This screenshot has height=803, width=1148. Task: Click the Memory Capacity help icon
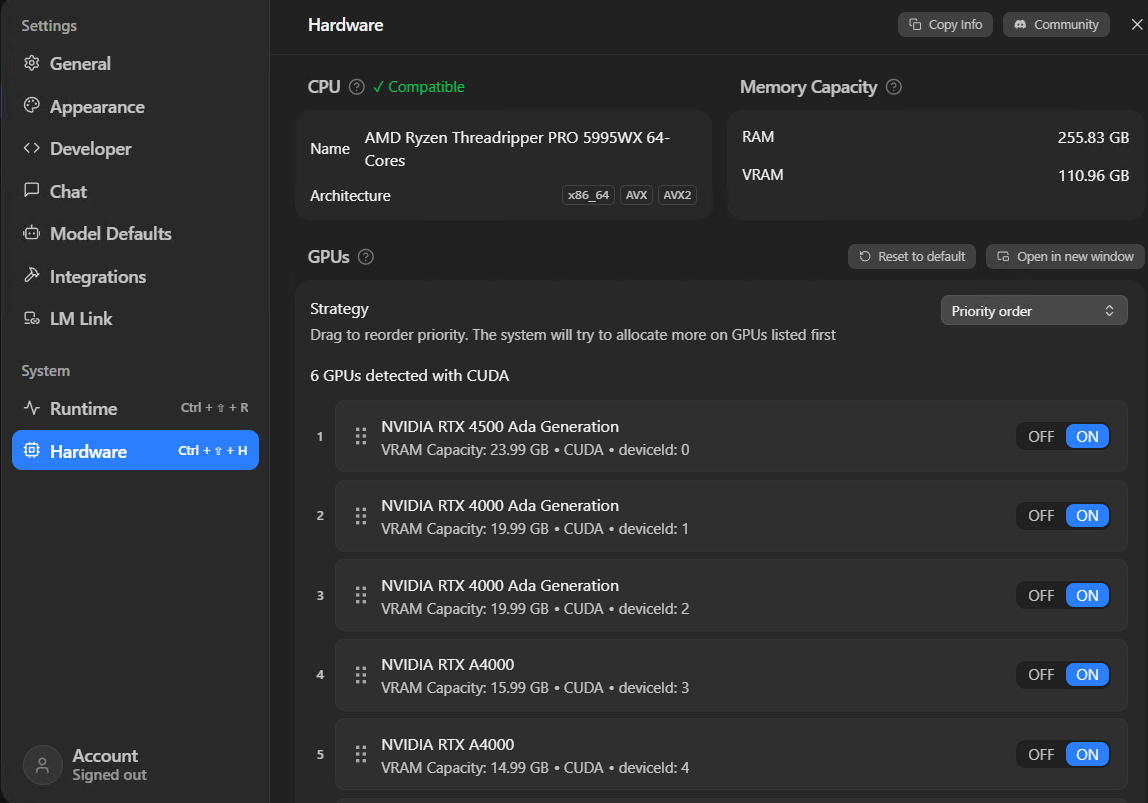(x=893, y=87)
